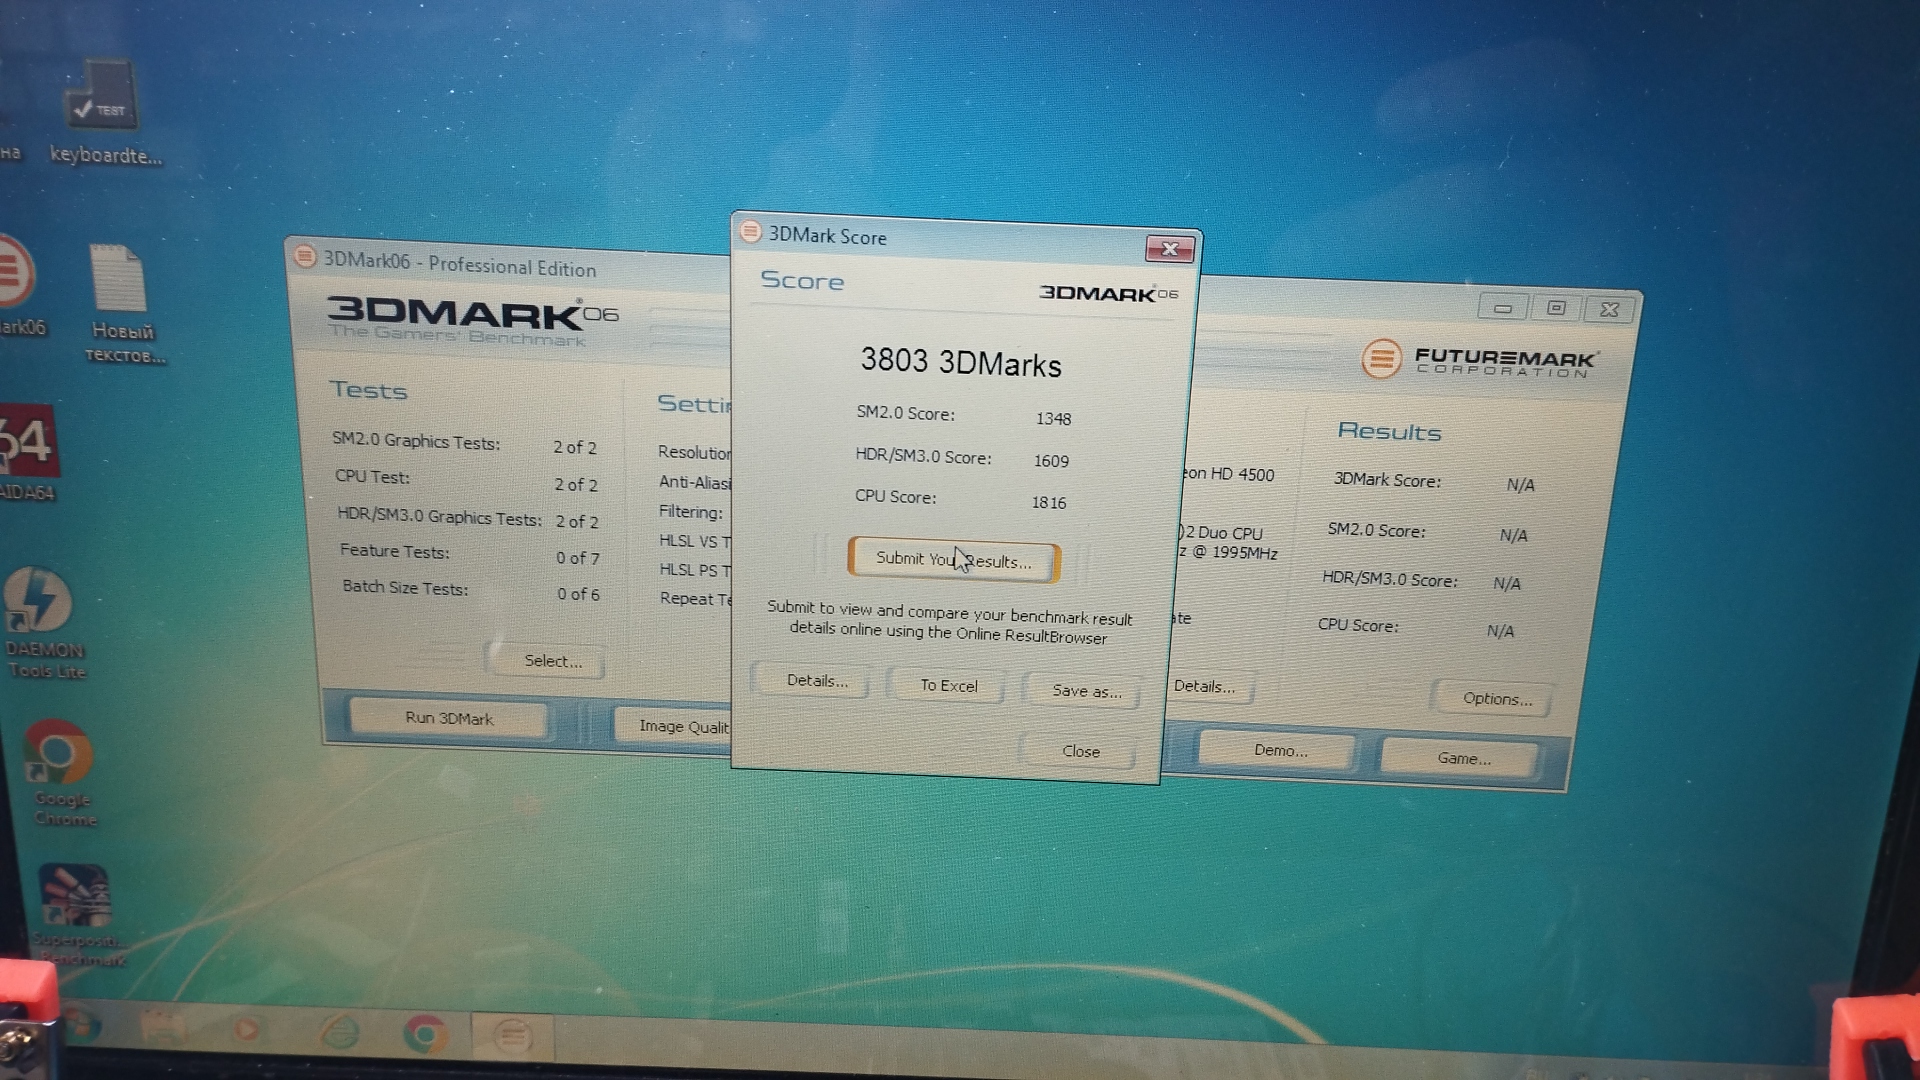Click the Game... button
Viewport: 1920px width, 1080px height.
[x=1462, y=758]
